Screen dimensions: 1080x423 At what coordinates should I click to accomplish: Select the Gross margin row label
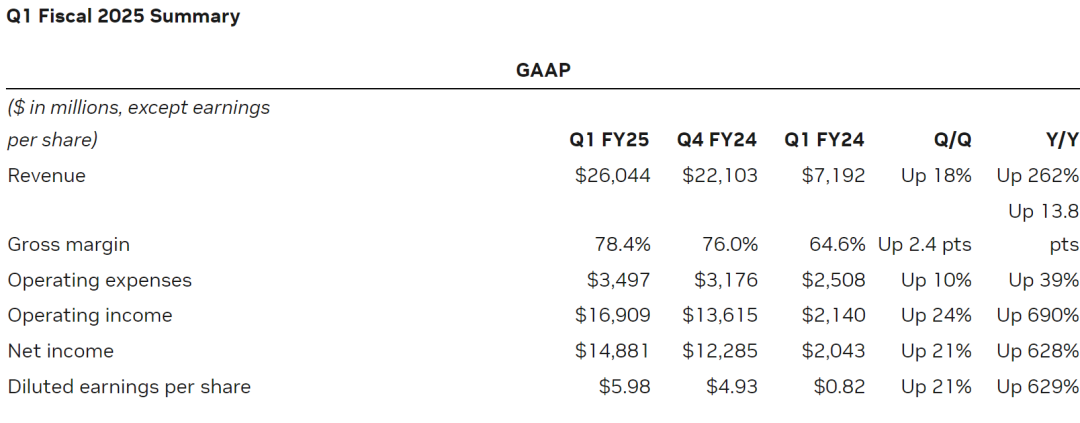click(x=68, y=245)
